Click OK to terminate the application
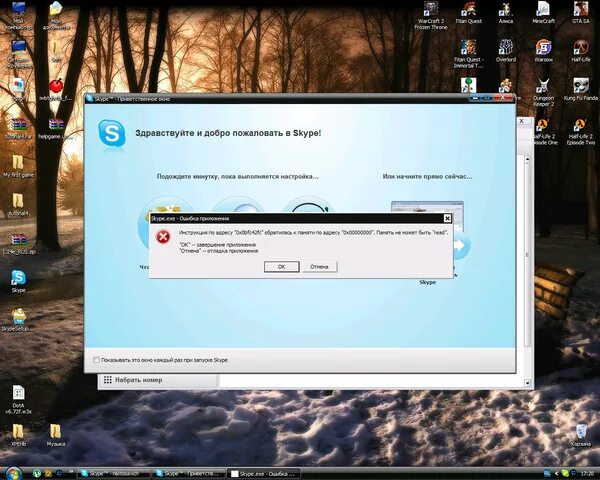This screenshot has width=600, height=480. coord(281,267)
